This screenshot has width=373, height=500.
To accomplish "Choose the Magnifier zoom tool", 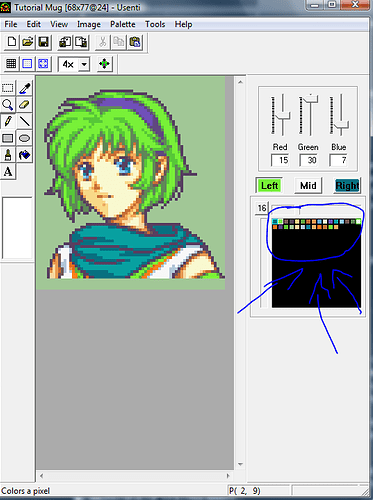I will tap(8, 105).
